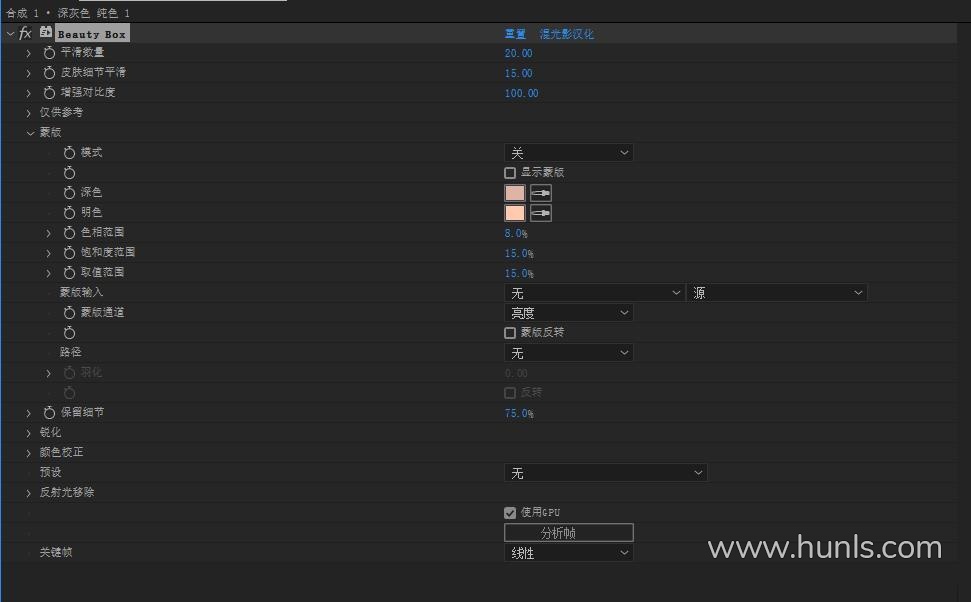Screen dimensions: 971x602
Task: Click the 平滑数量 value 20.00
Action: 518,53
